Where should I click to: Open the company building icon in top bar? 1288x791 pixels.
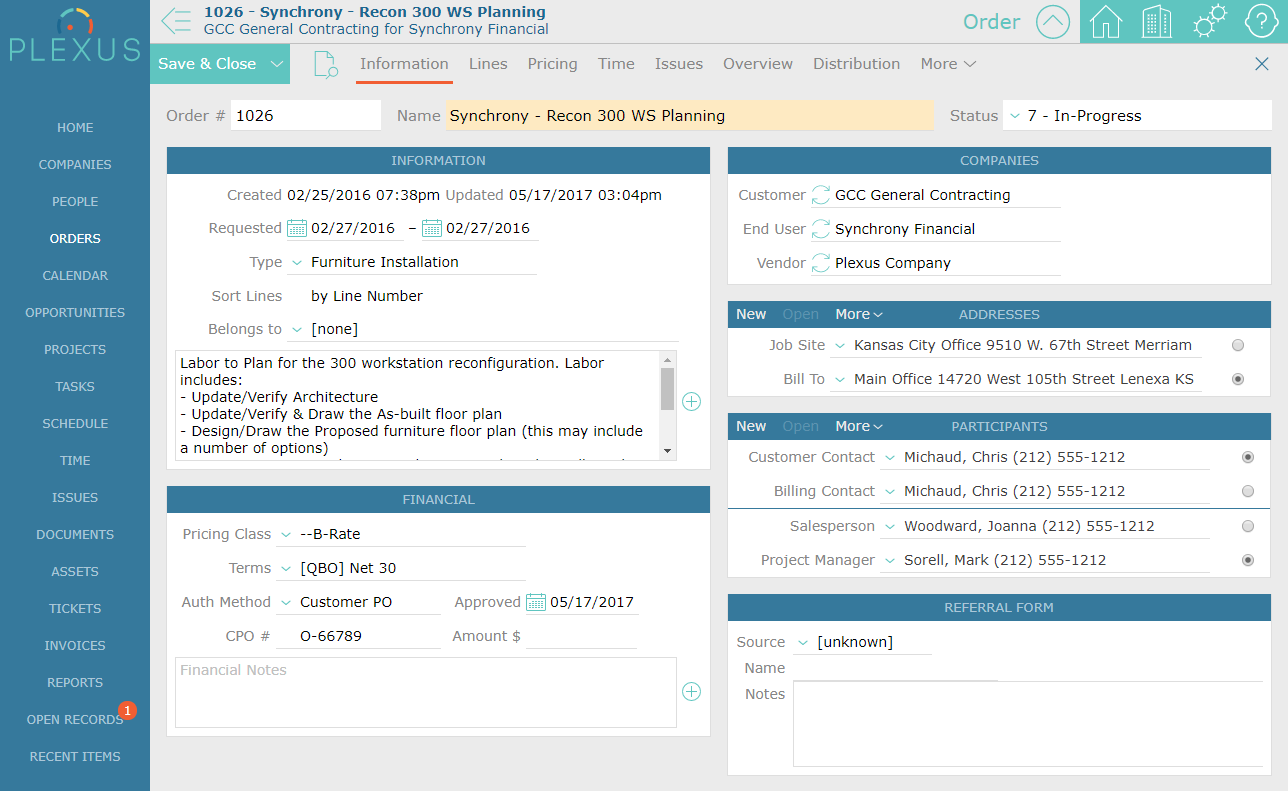click(1157, 21)
